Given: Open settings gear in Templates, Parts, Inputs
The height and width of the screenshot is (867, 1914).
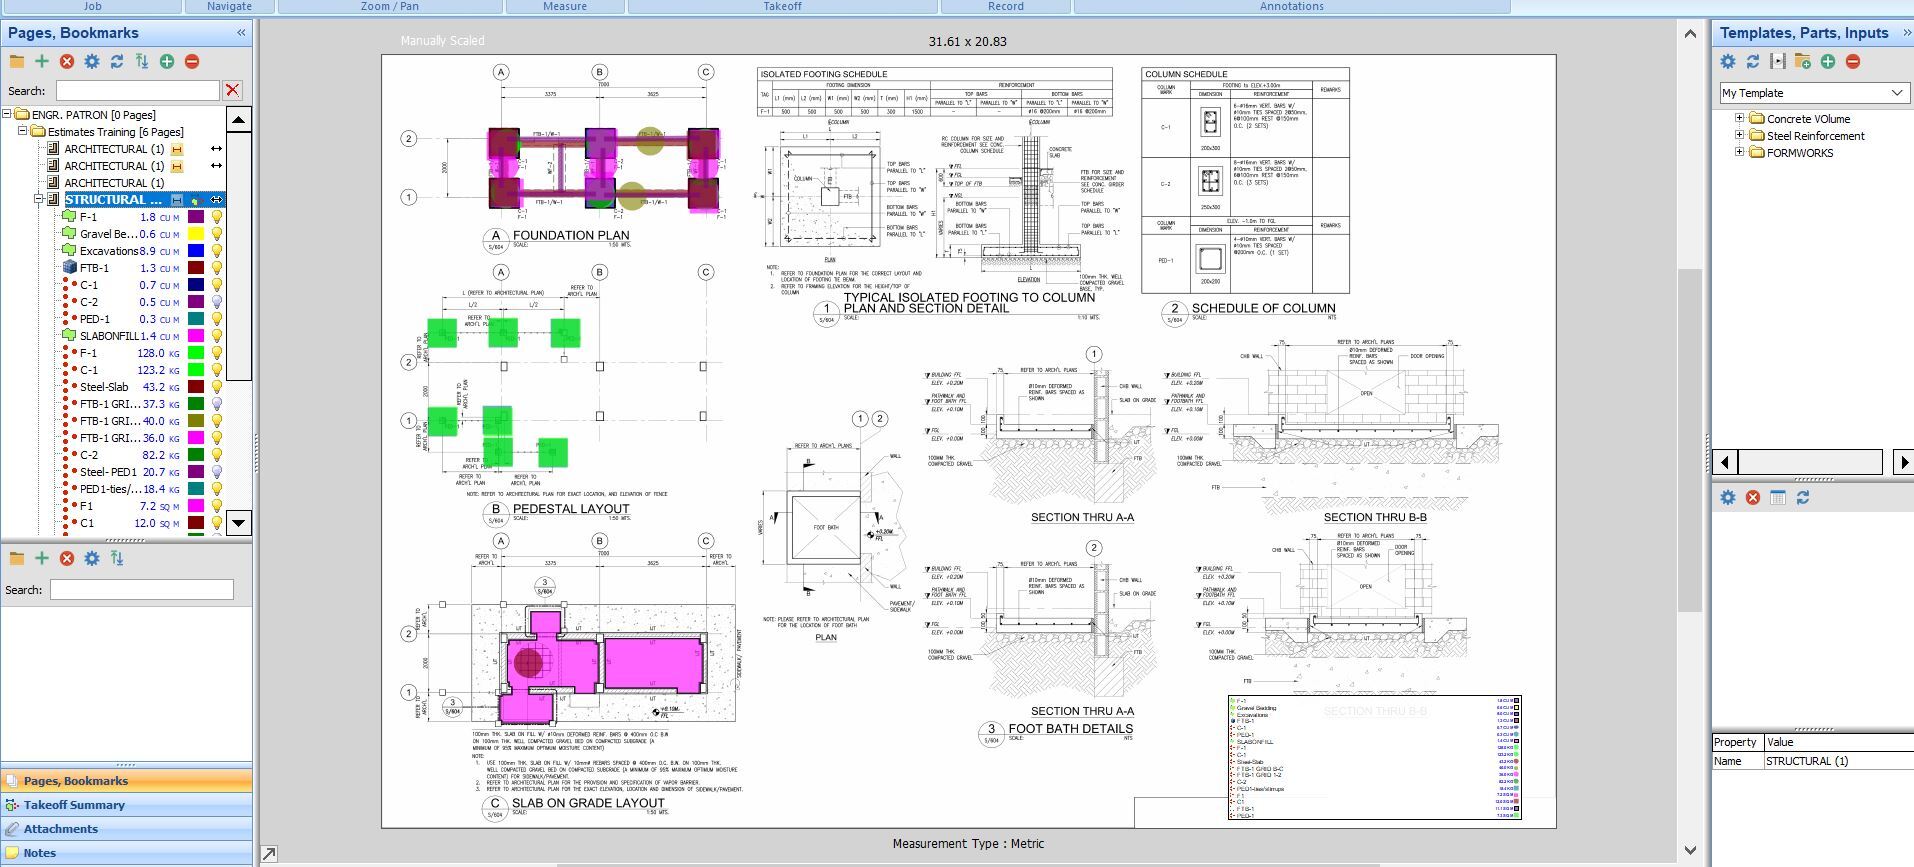Looking at the screenshot, I should click(x=1728, y=62).
